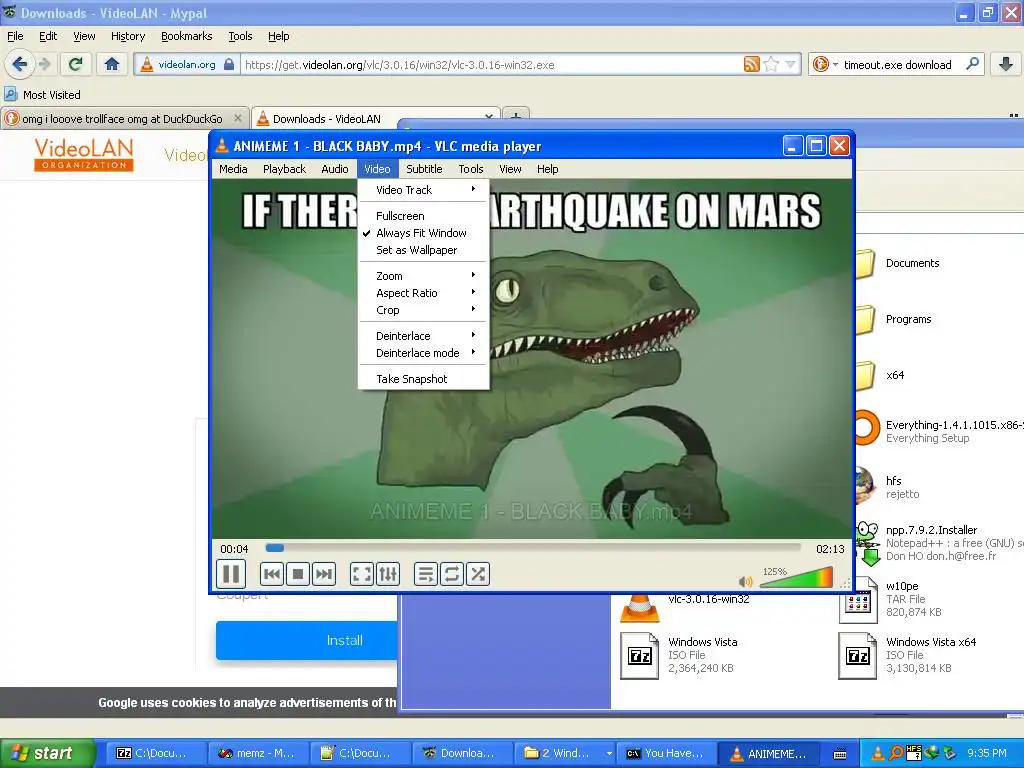Click the total time 02:13 label

(830, 549)
